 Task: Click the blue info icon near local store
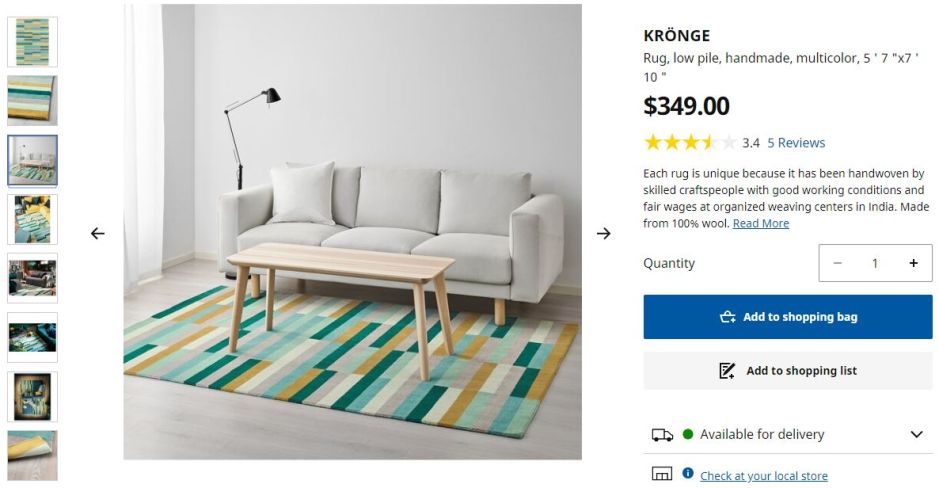[687, 473]
